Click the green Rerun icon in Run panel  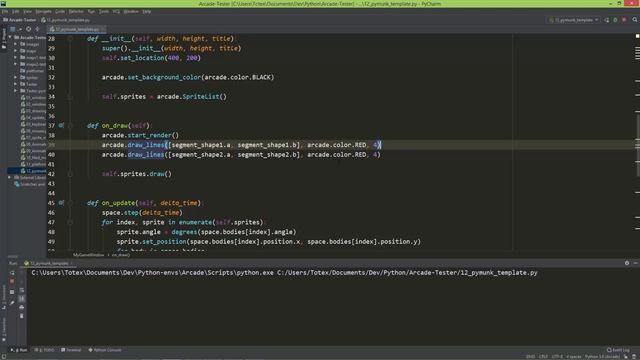click(x=12, y=273)
